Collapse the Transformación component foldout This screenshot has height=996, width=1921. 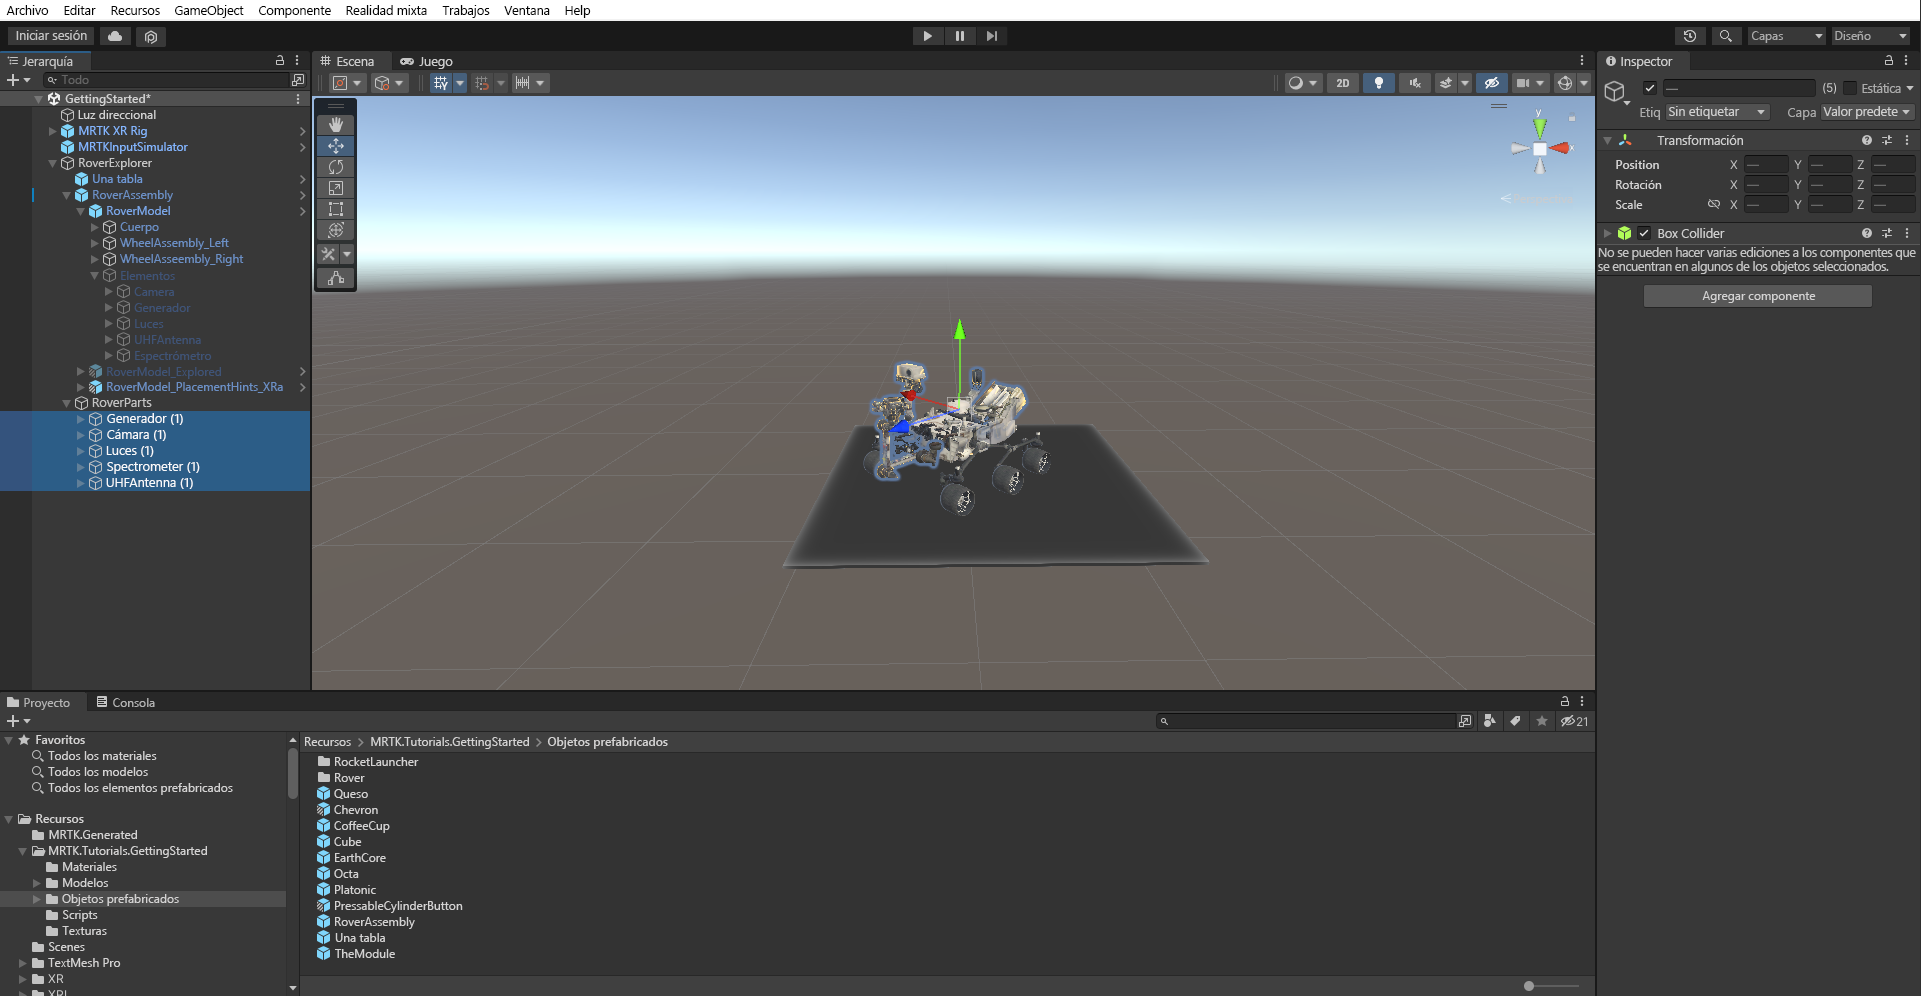pyautogui.click(x=1608, y=141)
